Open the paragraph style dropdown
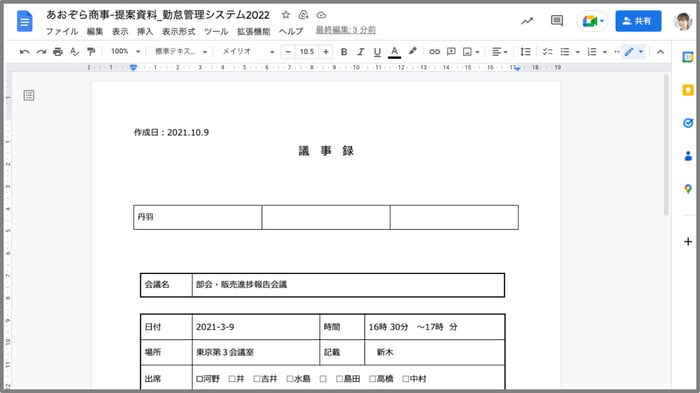 coord(181,51)
